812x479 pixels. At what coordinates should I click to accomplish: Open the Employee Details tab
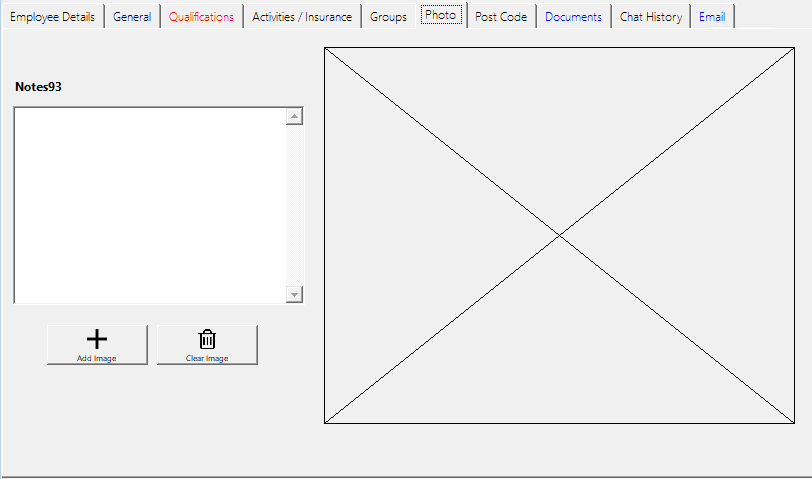pos(52,17)
